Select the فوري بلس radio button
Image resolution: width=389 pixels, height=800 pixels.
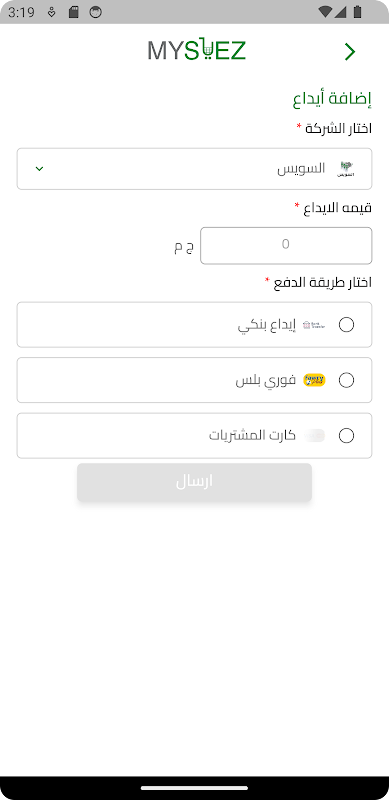(x=346, y=380)
